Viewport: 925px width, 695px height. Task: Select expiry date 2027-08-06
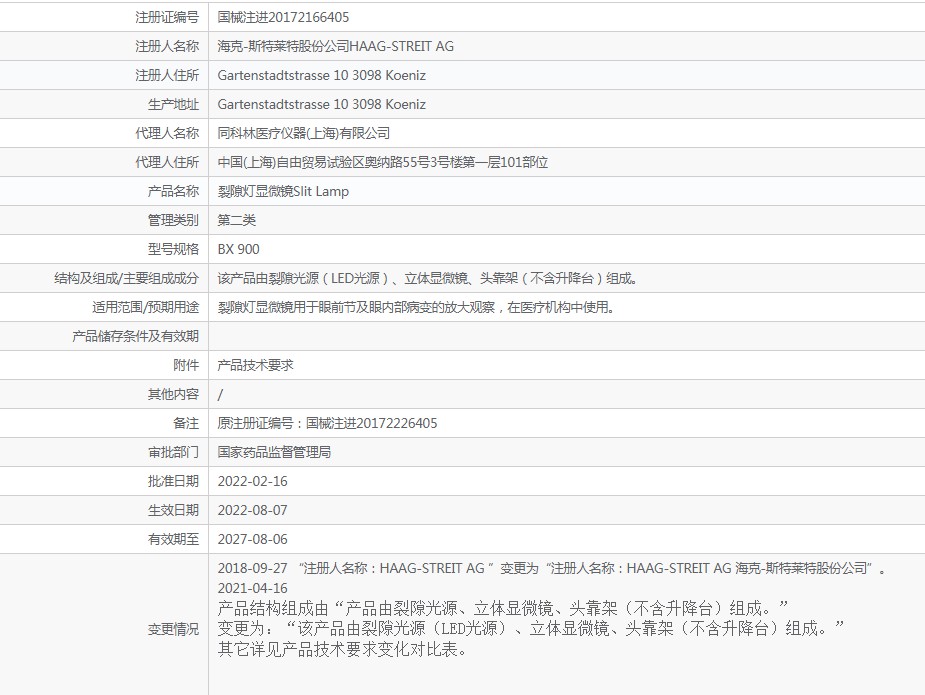[252, 539]
